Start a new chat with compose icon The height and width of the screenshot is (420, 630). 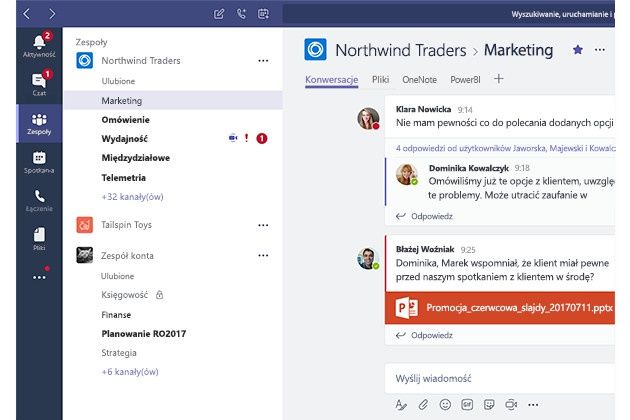click(x=219, y=14)
